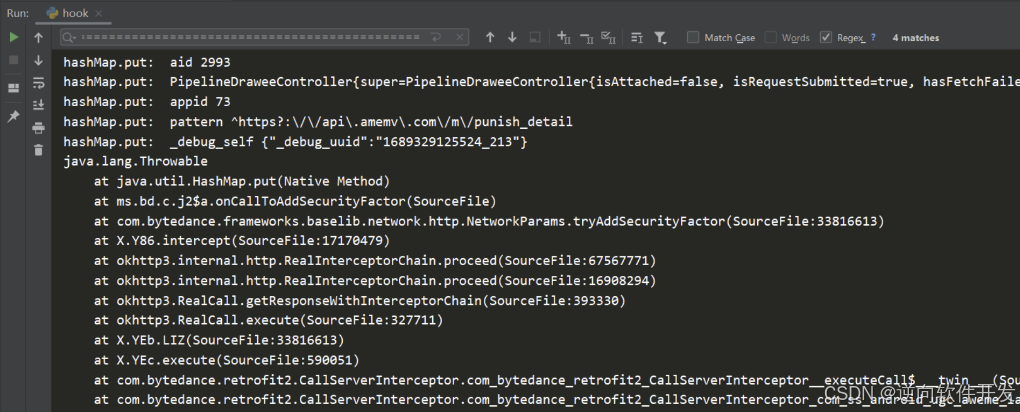Click the okhttp3.RealCall.execute stack frame
Viewport: 1020px width, 412px height.
click(269, 320)
